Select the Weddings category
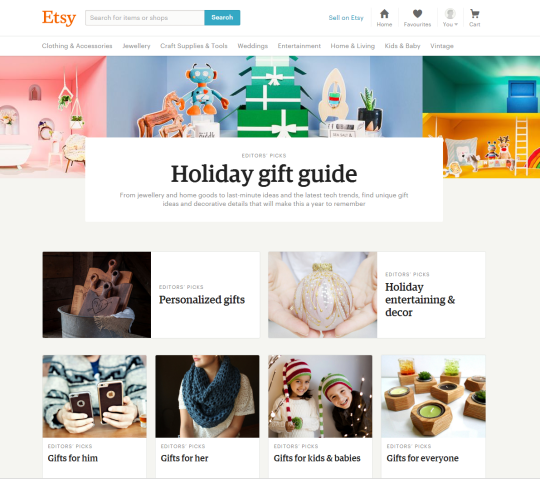 point(252,46)
